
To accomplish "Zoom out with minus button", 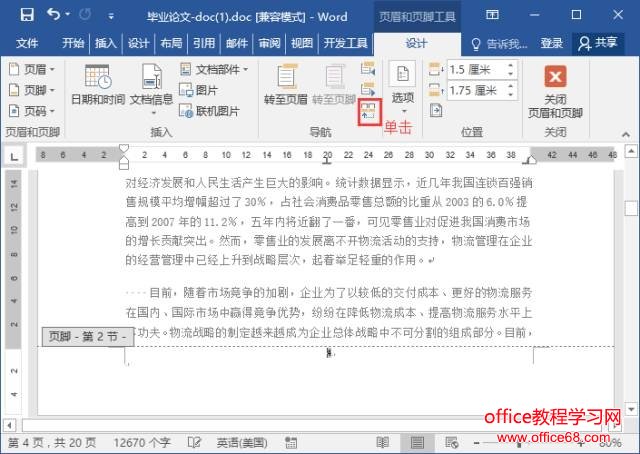I will click(x=476, y=443).
